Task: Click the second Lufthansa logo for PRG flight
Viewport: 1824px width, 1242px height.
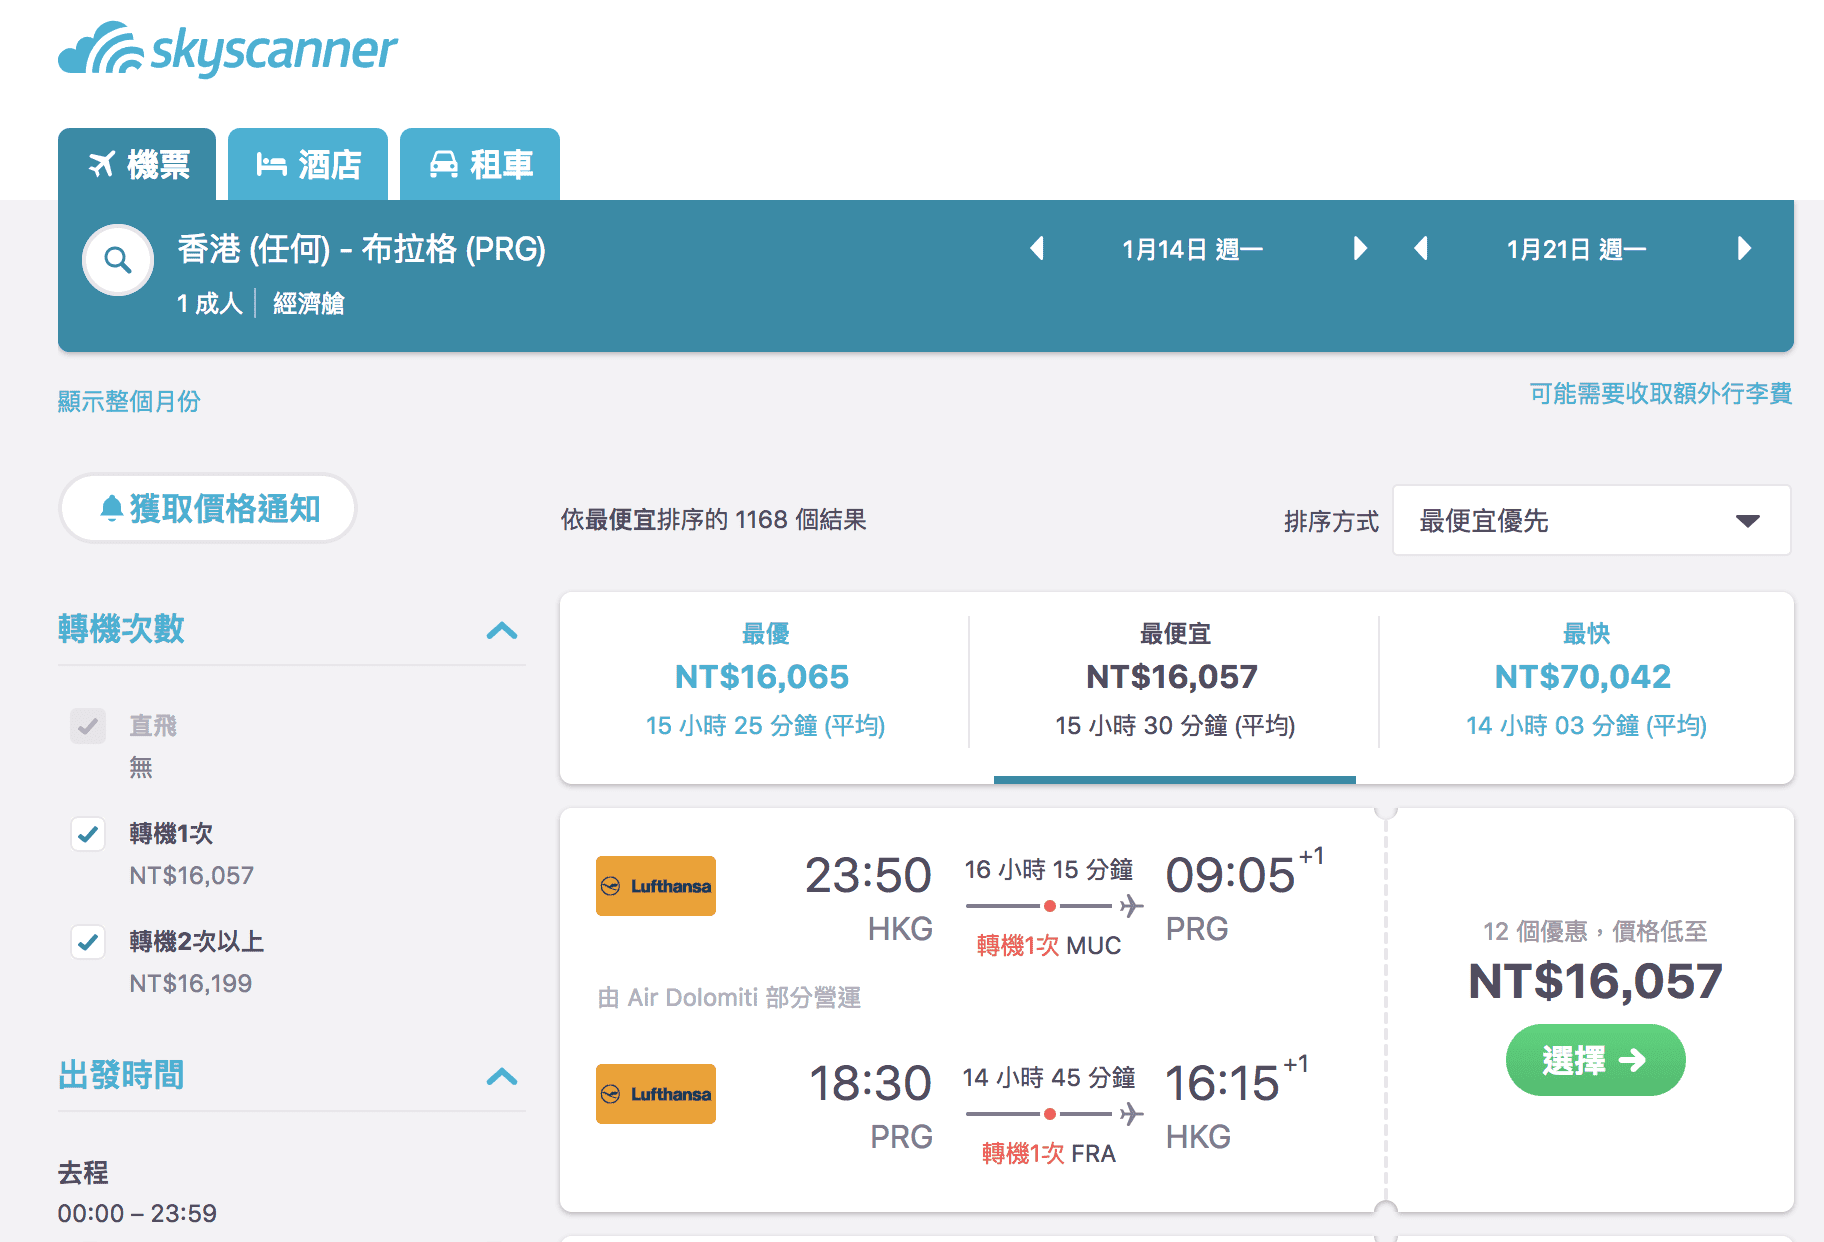Action: pos(656,1094)
